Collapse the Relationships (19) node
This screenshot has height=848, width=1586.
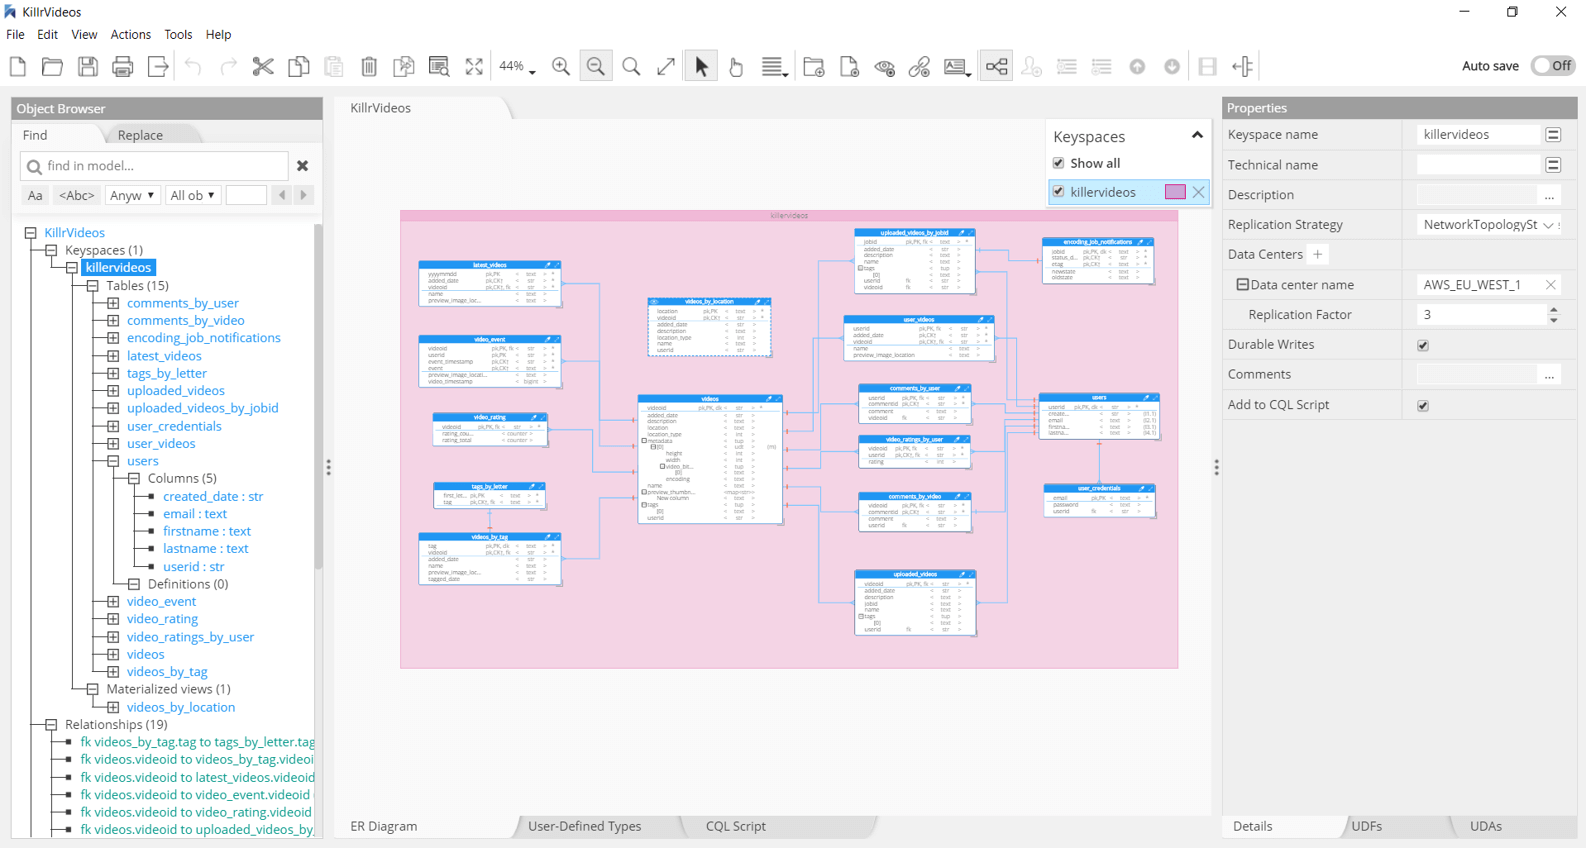[52, 724]
